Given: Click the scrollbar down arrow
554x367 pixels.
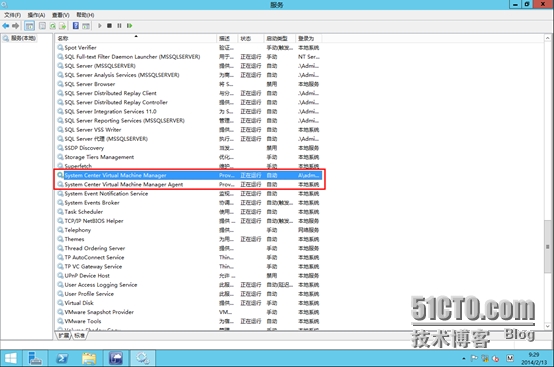Looking at the screenshot, I should coord(548,326).
